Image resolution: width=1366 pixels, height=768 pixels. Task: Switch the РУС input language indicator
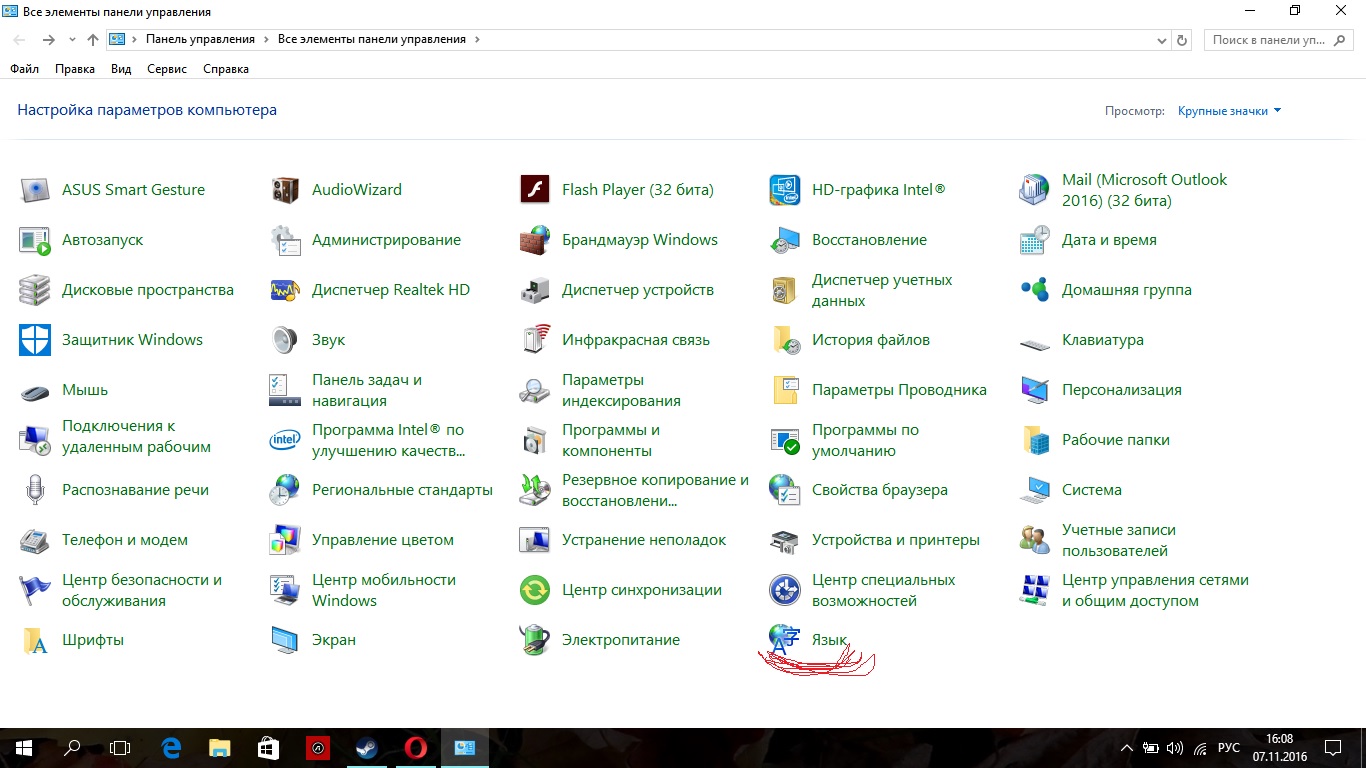[x=1229, y=748]
